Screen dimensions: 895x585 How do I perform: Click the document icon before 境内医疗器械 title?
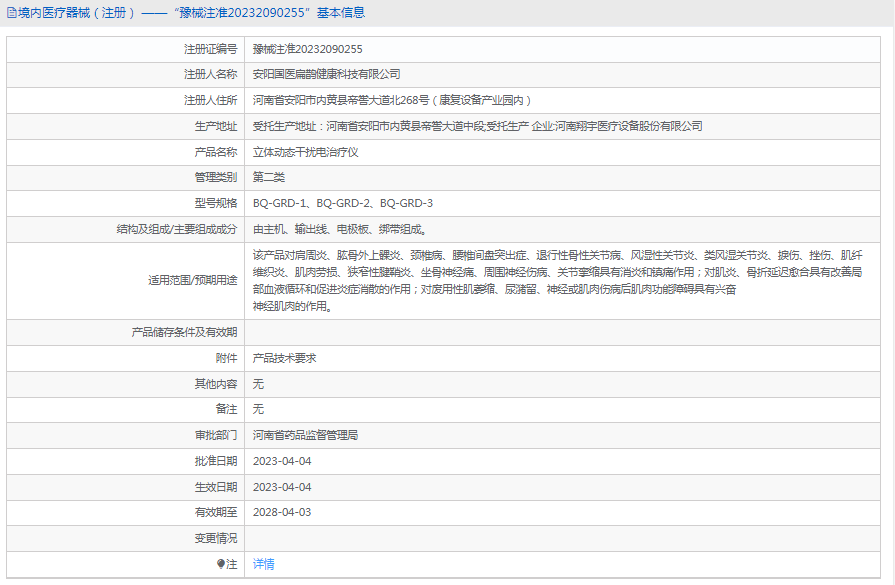(x=10, y=13)
